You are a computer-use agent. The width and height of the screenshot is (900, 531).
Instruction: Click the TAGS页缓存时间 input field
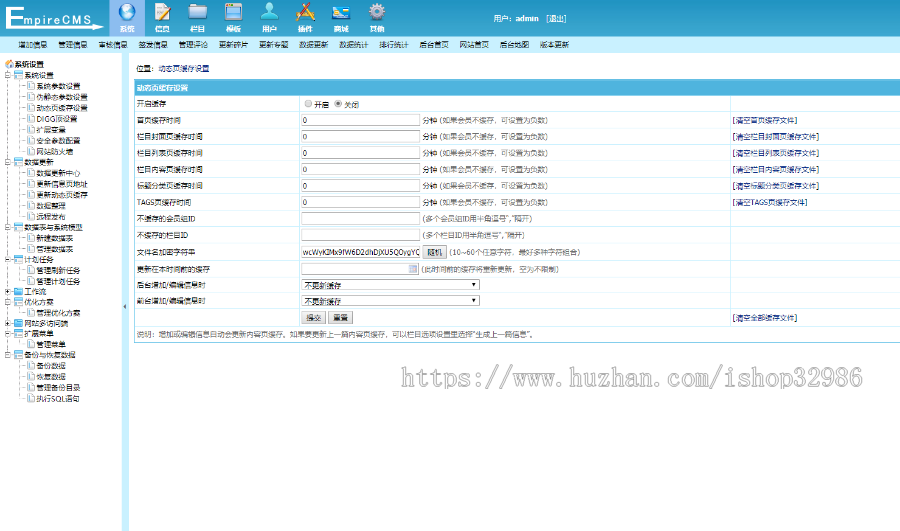(360, 202)
